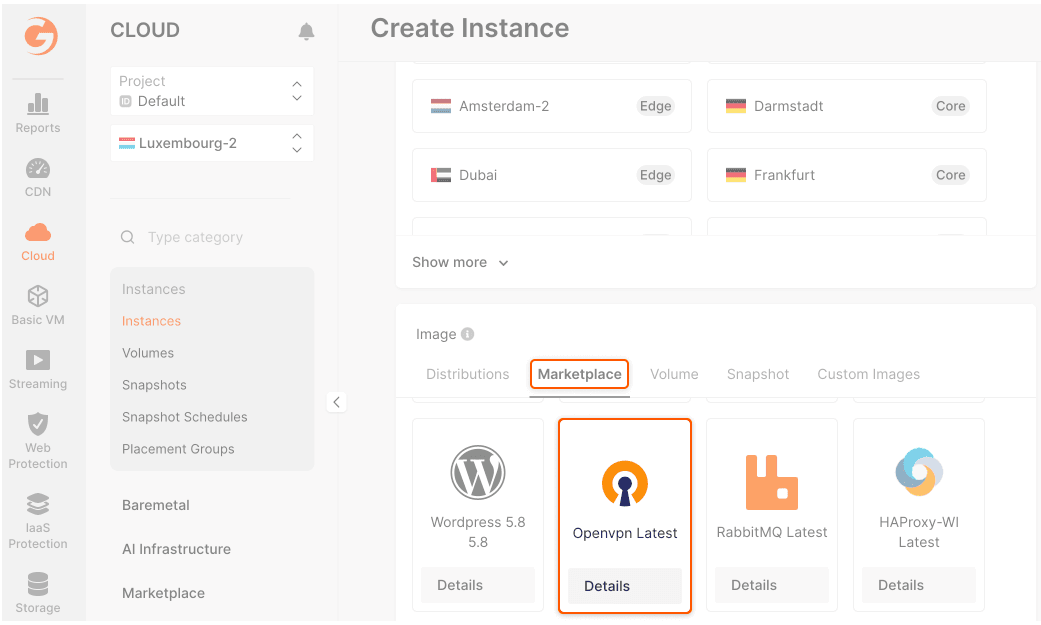1041x625 pixels.
Task: Click the Type category search field
Action: (210, 237)
